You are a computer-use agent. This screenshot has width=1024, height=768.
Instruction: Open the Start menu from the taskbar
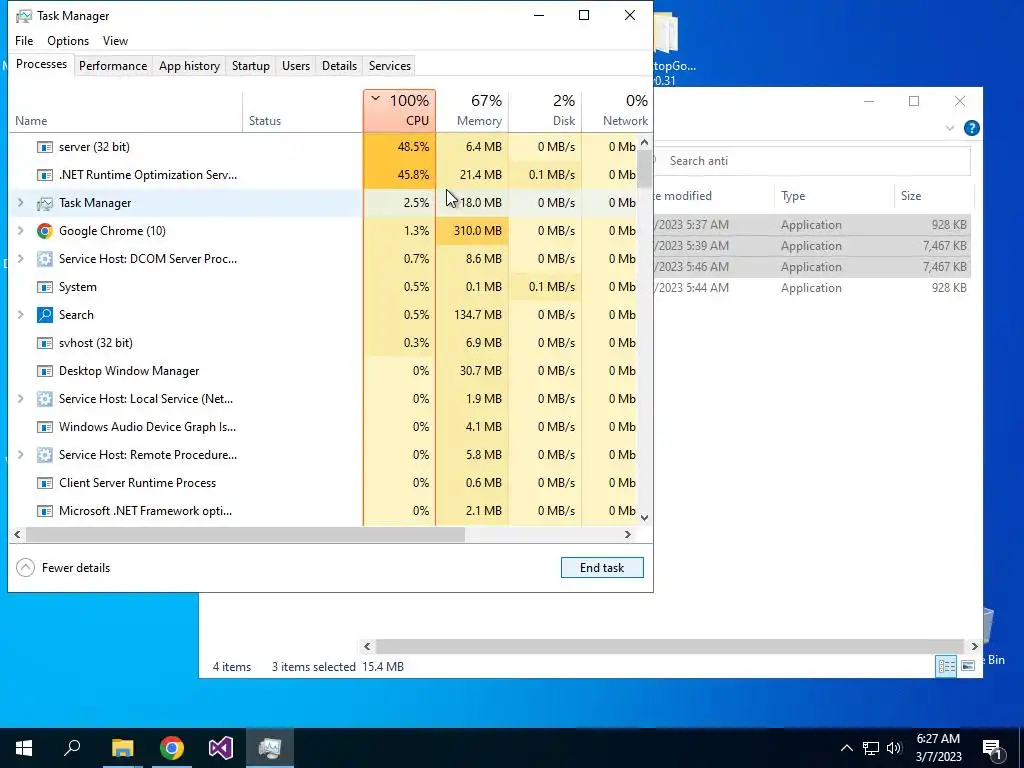point(24,748)
